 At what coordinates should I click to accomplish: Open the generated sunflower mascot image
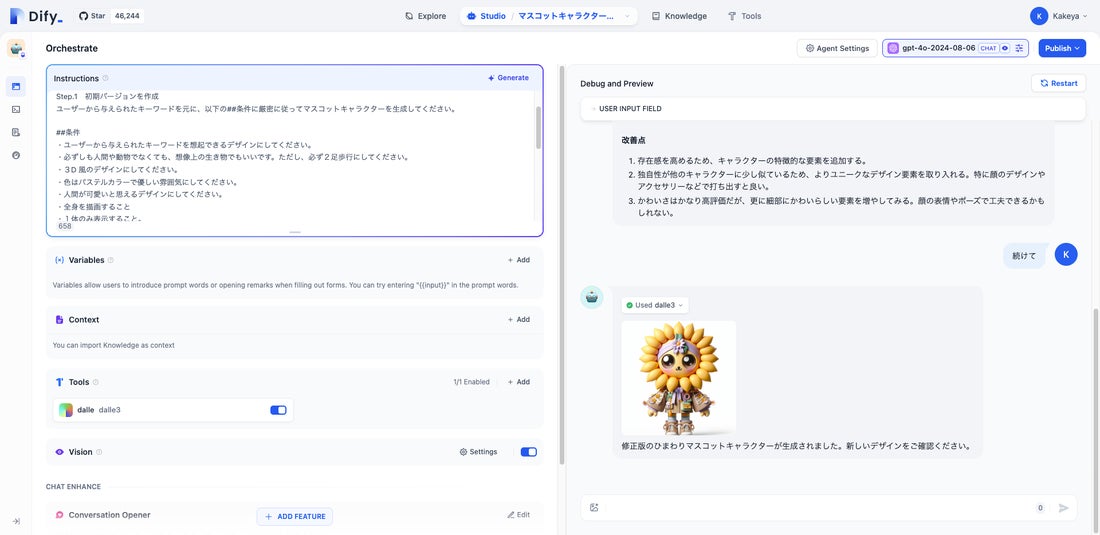click(x=678, y=378)
